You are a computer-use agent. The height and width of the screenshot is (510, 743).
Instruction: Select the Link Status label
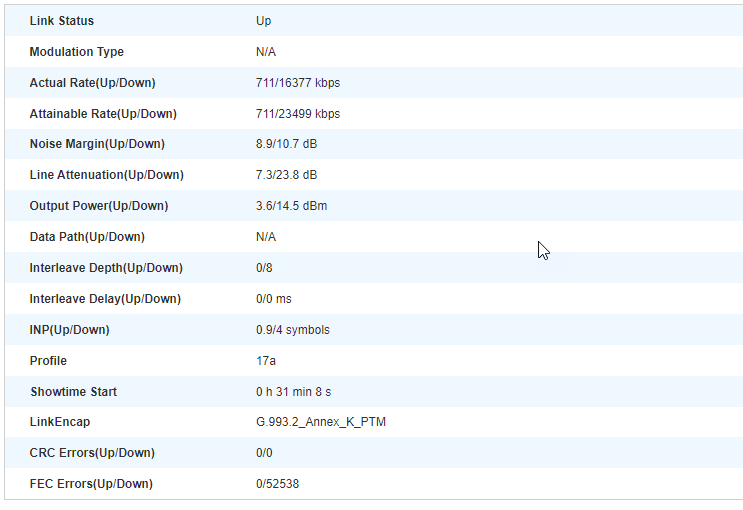pyautogui.click(x=62, y=21)
